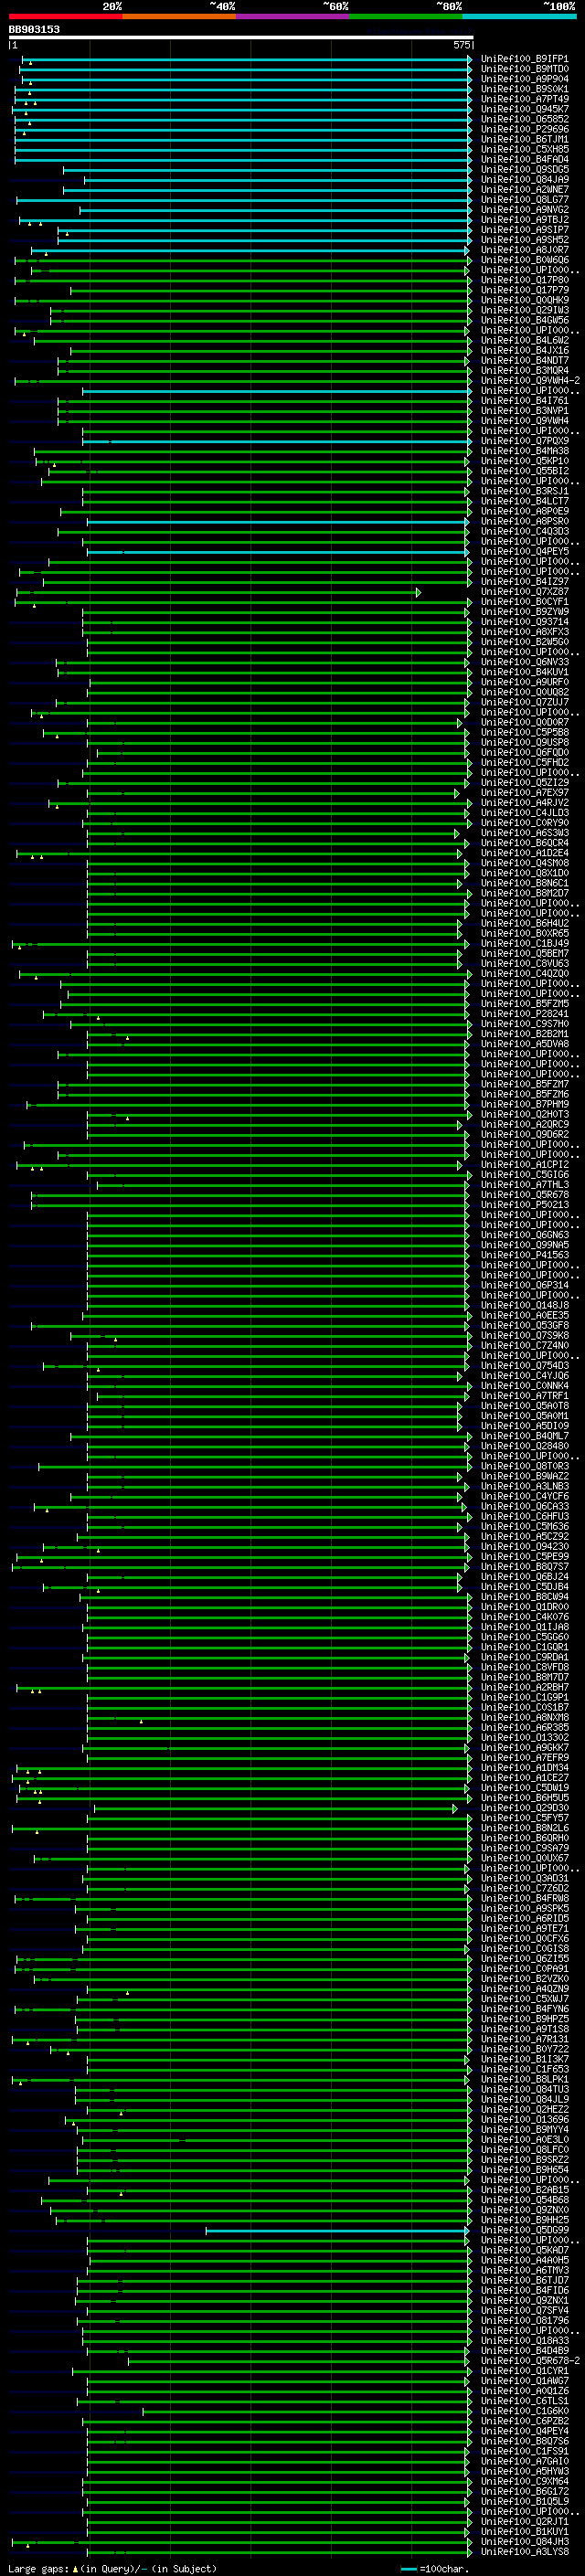
Task: Click the UniRef100_B6TJM1 hit label
Action: [524, 139]
